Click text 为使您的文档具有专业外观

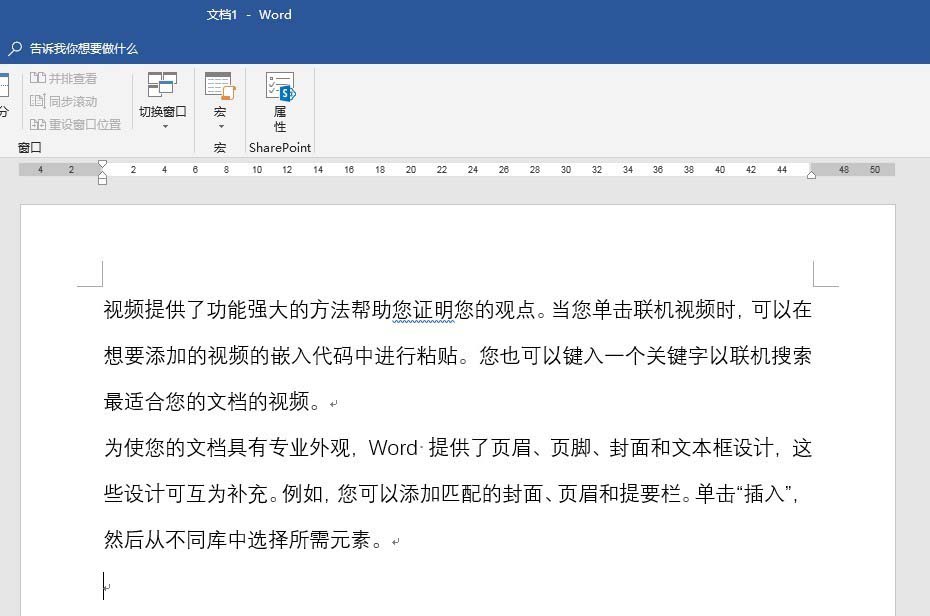coord(227,448)
